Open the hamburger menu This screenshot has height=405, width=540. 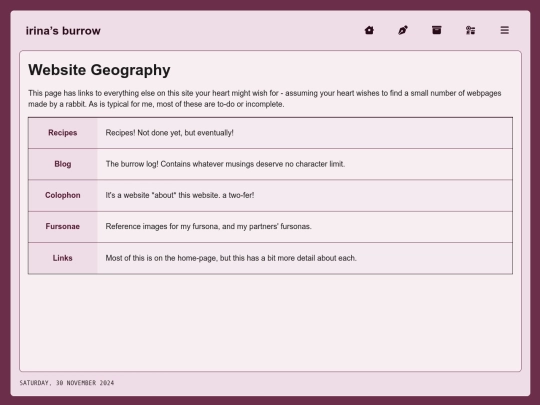505,30
